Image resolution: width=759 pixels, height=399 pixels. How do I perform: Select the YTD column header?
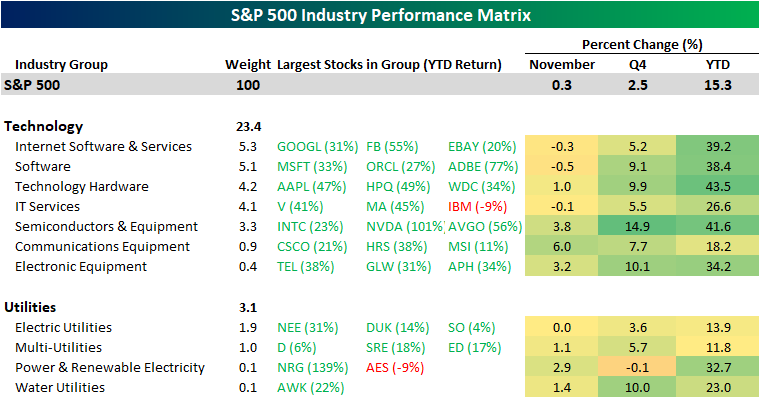coord(717,65)
